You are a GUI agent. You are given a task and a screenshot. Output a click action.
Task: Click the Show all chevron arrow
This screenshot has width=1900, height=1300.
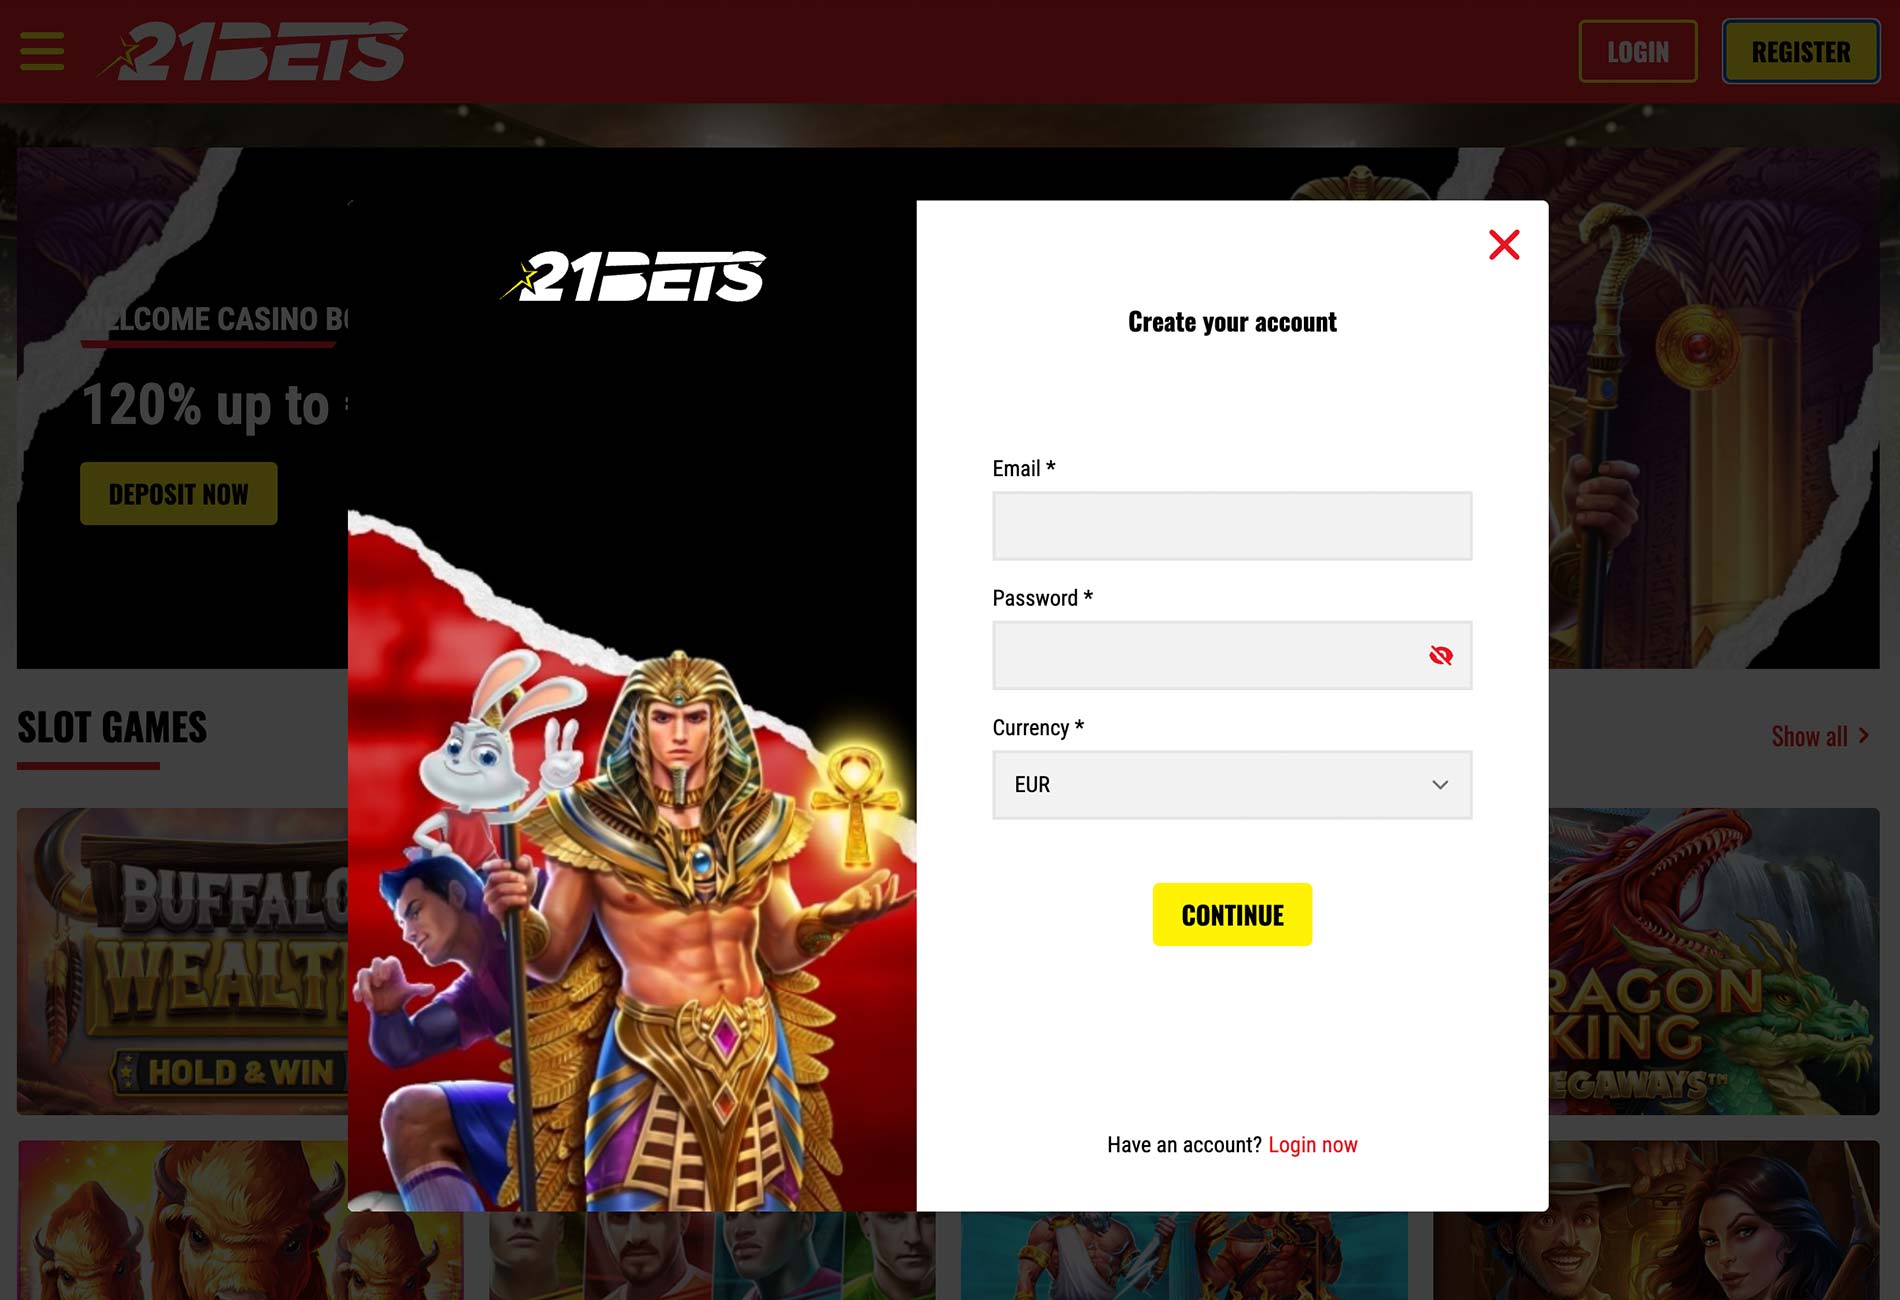[x=1863, y=736]
